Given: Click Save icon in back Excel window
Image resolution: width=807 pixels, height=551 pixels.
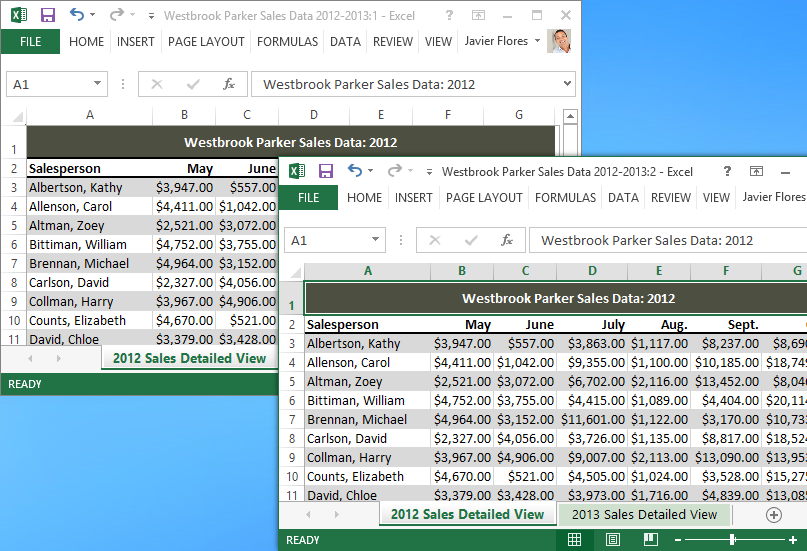Looking at the screenshot, I should coord(48,15).
